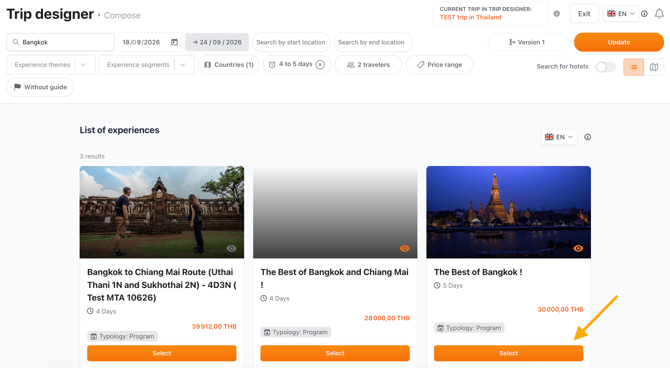Open the Countries (1) filter

click(x=229, y=65)
